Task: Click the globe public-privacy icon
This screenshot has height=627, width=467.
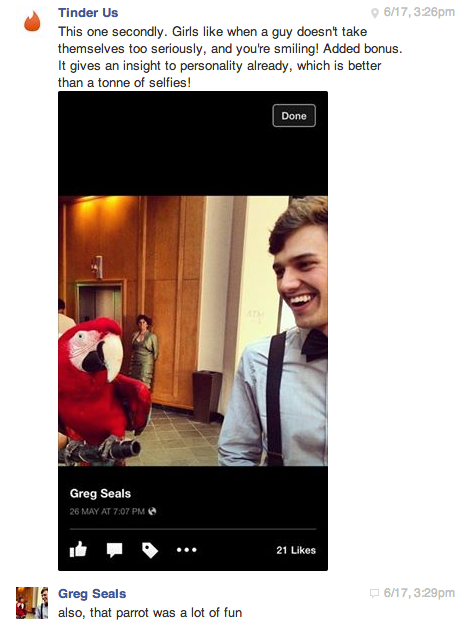Action: 152,511
